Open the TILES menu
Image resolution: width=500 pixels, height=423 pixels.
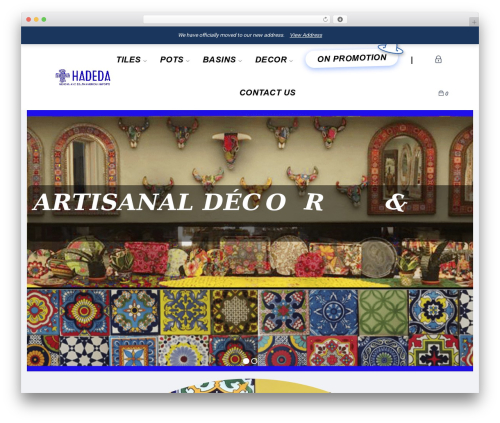(128, 60)
